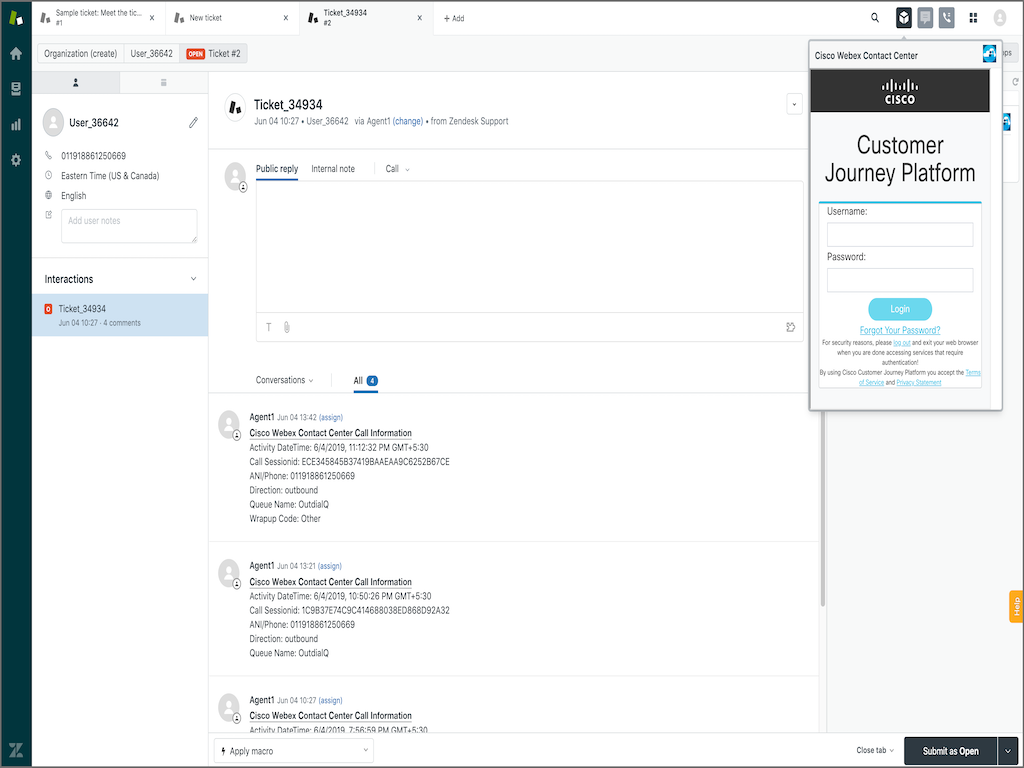Click the search magnifier icon
1024x768 pixels.
tap(875, 18)
